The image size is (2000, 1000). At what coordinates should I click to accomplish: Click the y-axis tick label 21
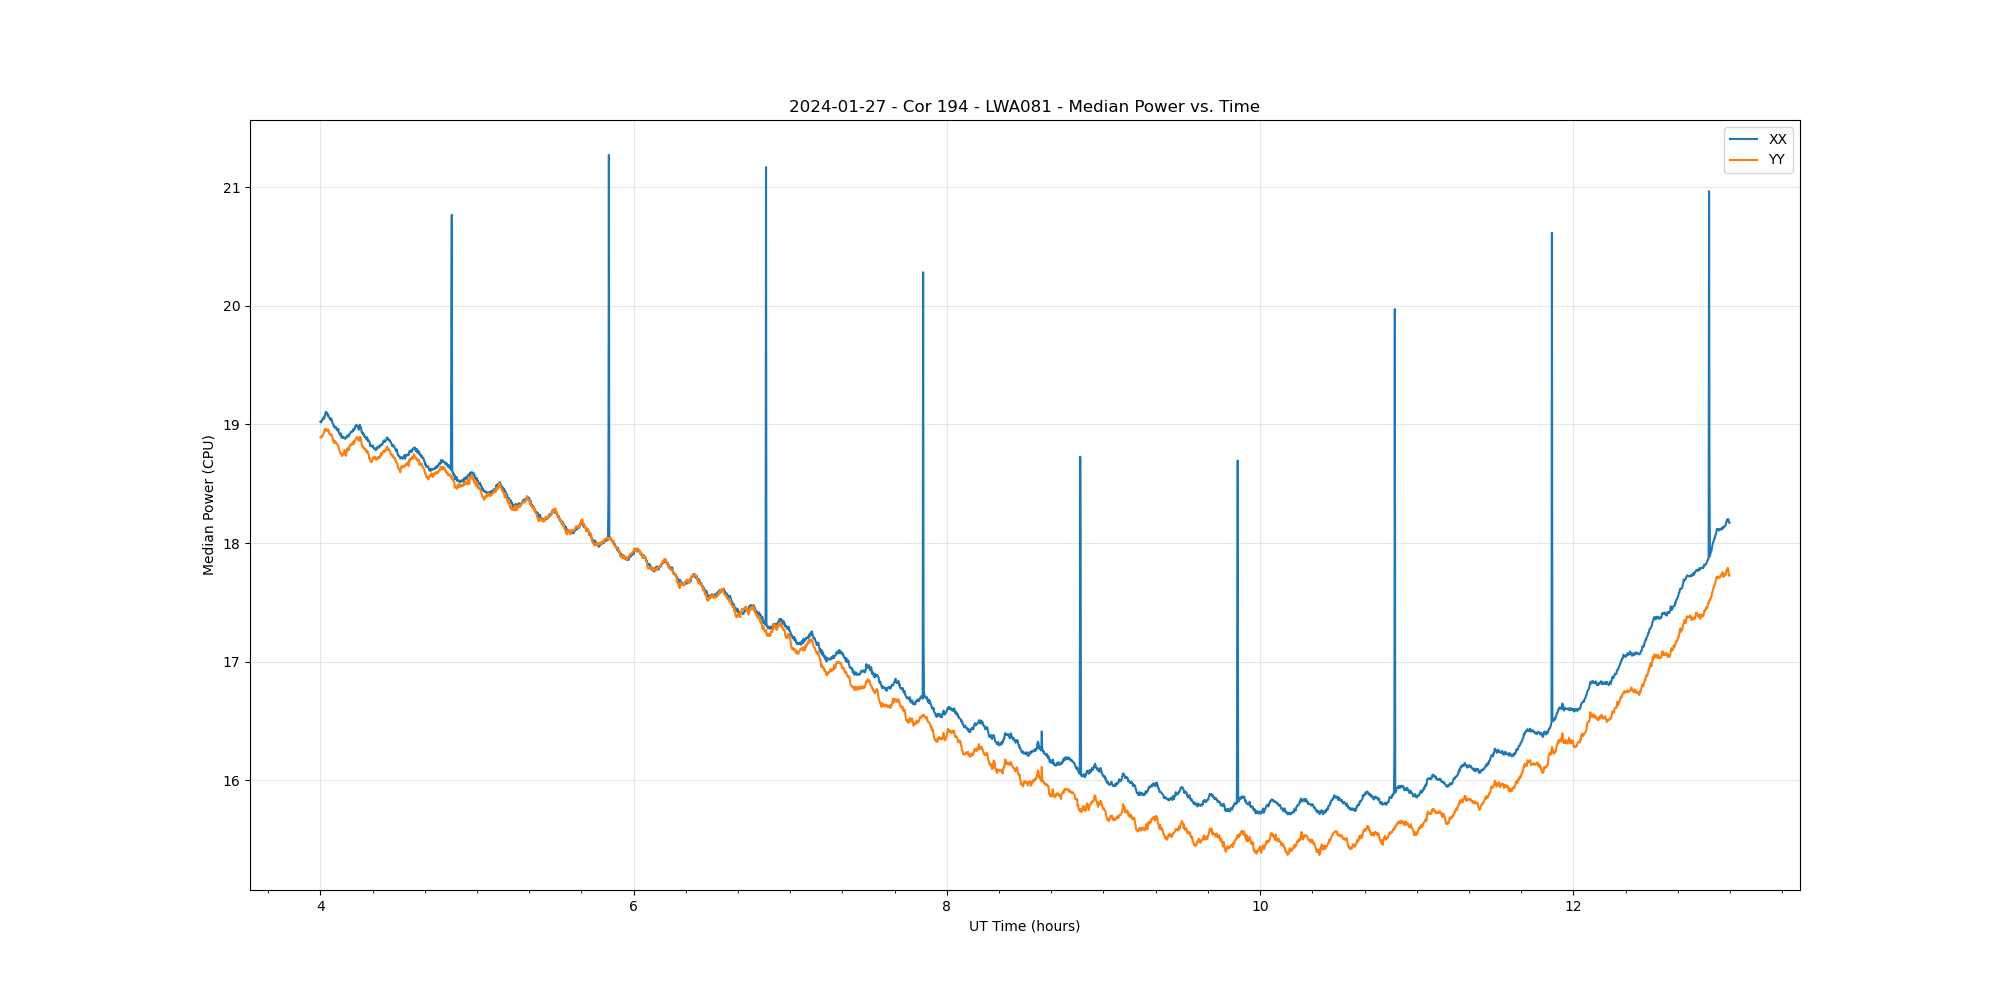coord(232,188)
